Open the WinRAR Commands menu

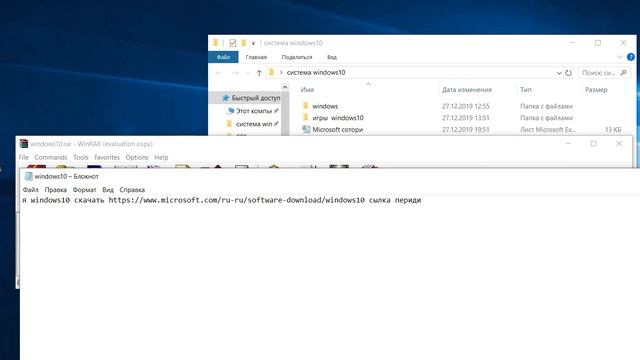(51, 157)
